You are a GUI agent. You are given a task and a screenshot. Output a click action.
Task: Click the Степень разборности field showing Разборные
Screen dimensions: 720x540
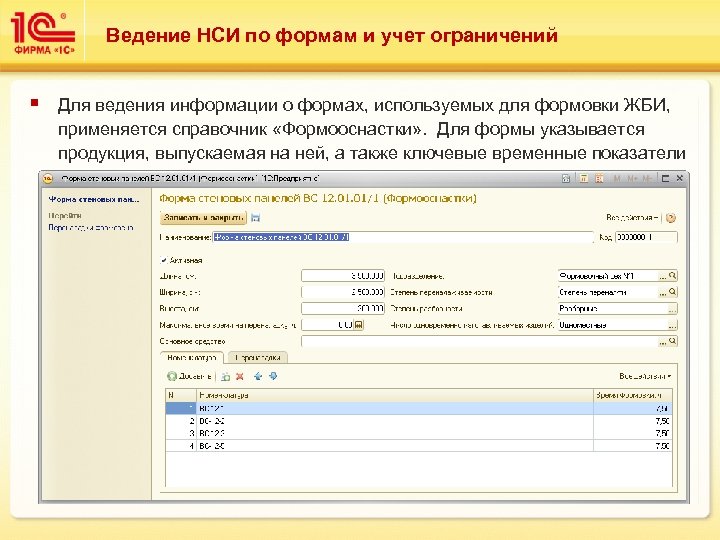tap(613, 309)
